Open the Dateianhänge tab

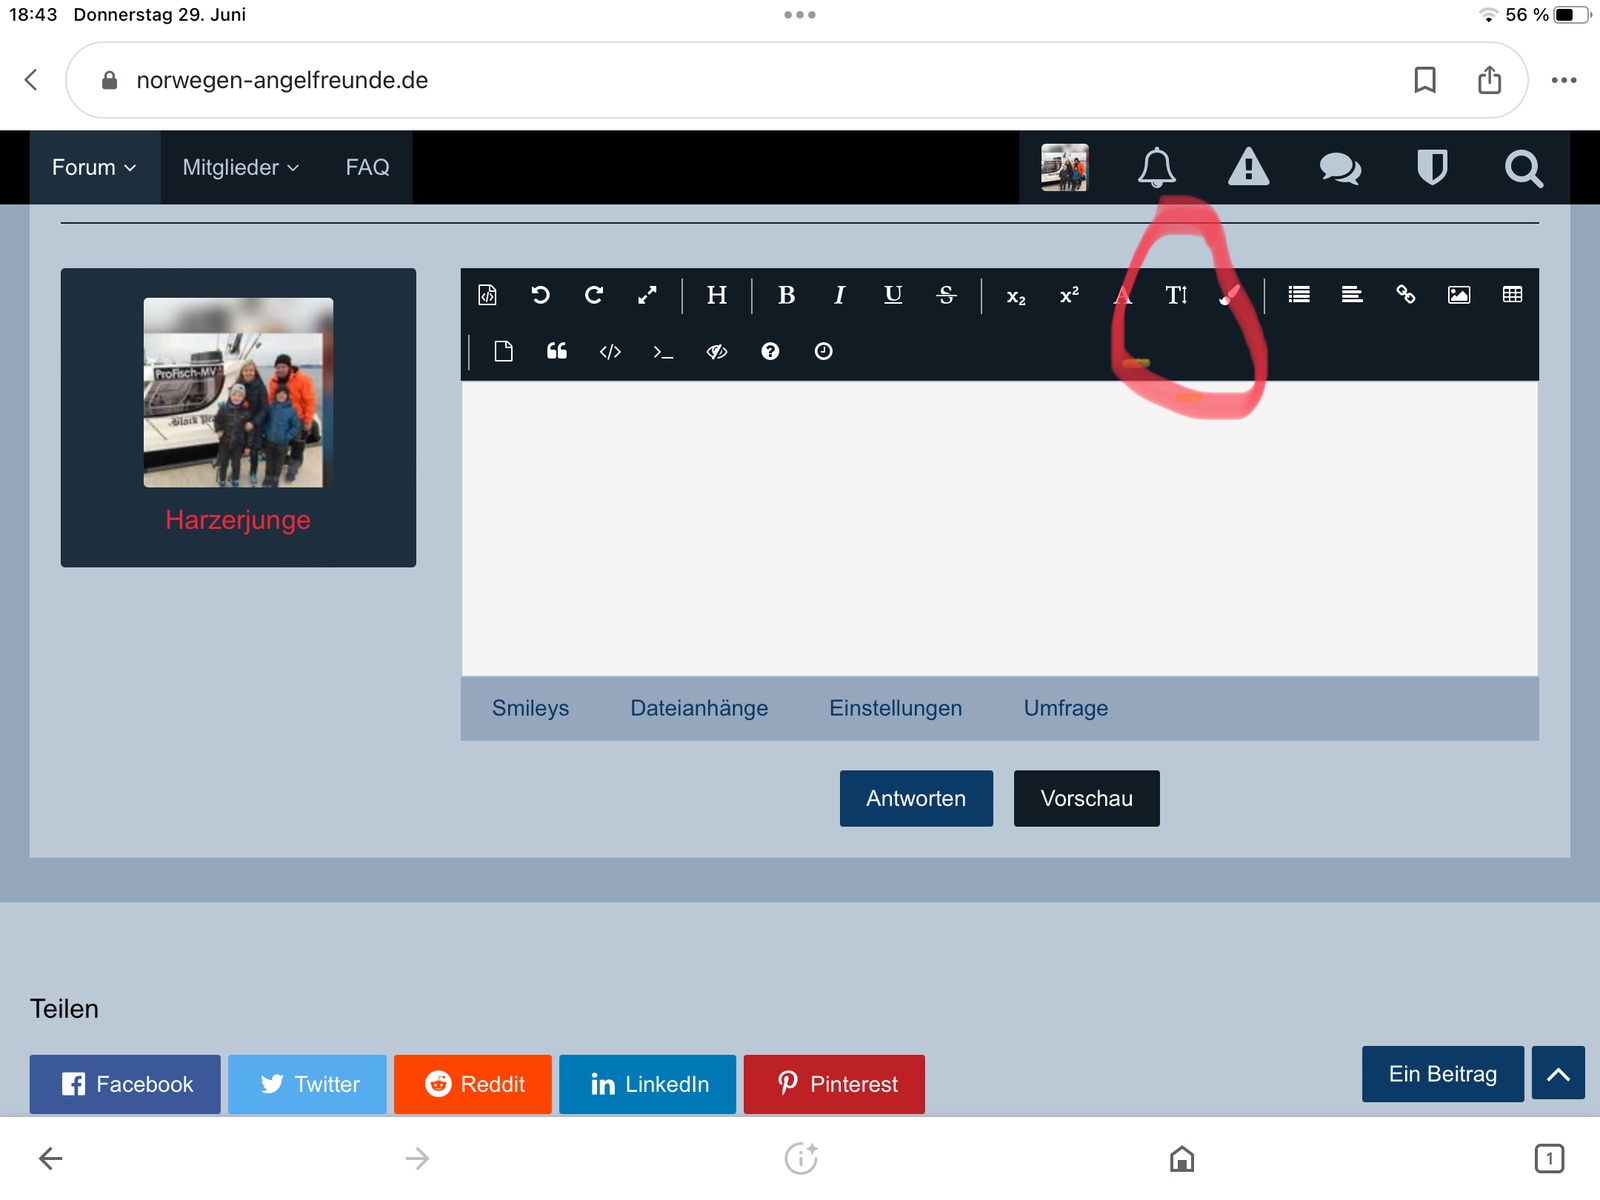699,708
